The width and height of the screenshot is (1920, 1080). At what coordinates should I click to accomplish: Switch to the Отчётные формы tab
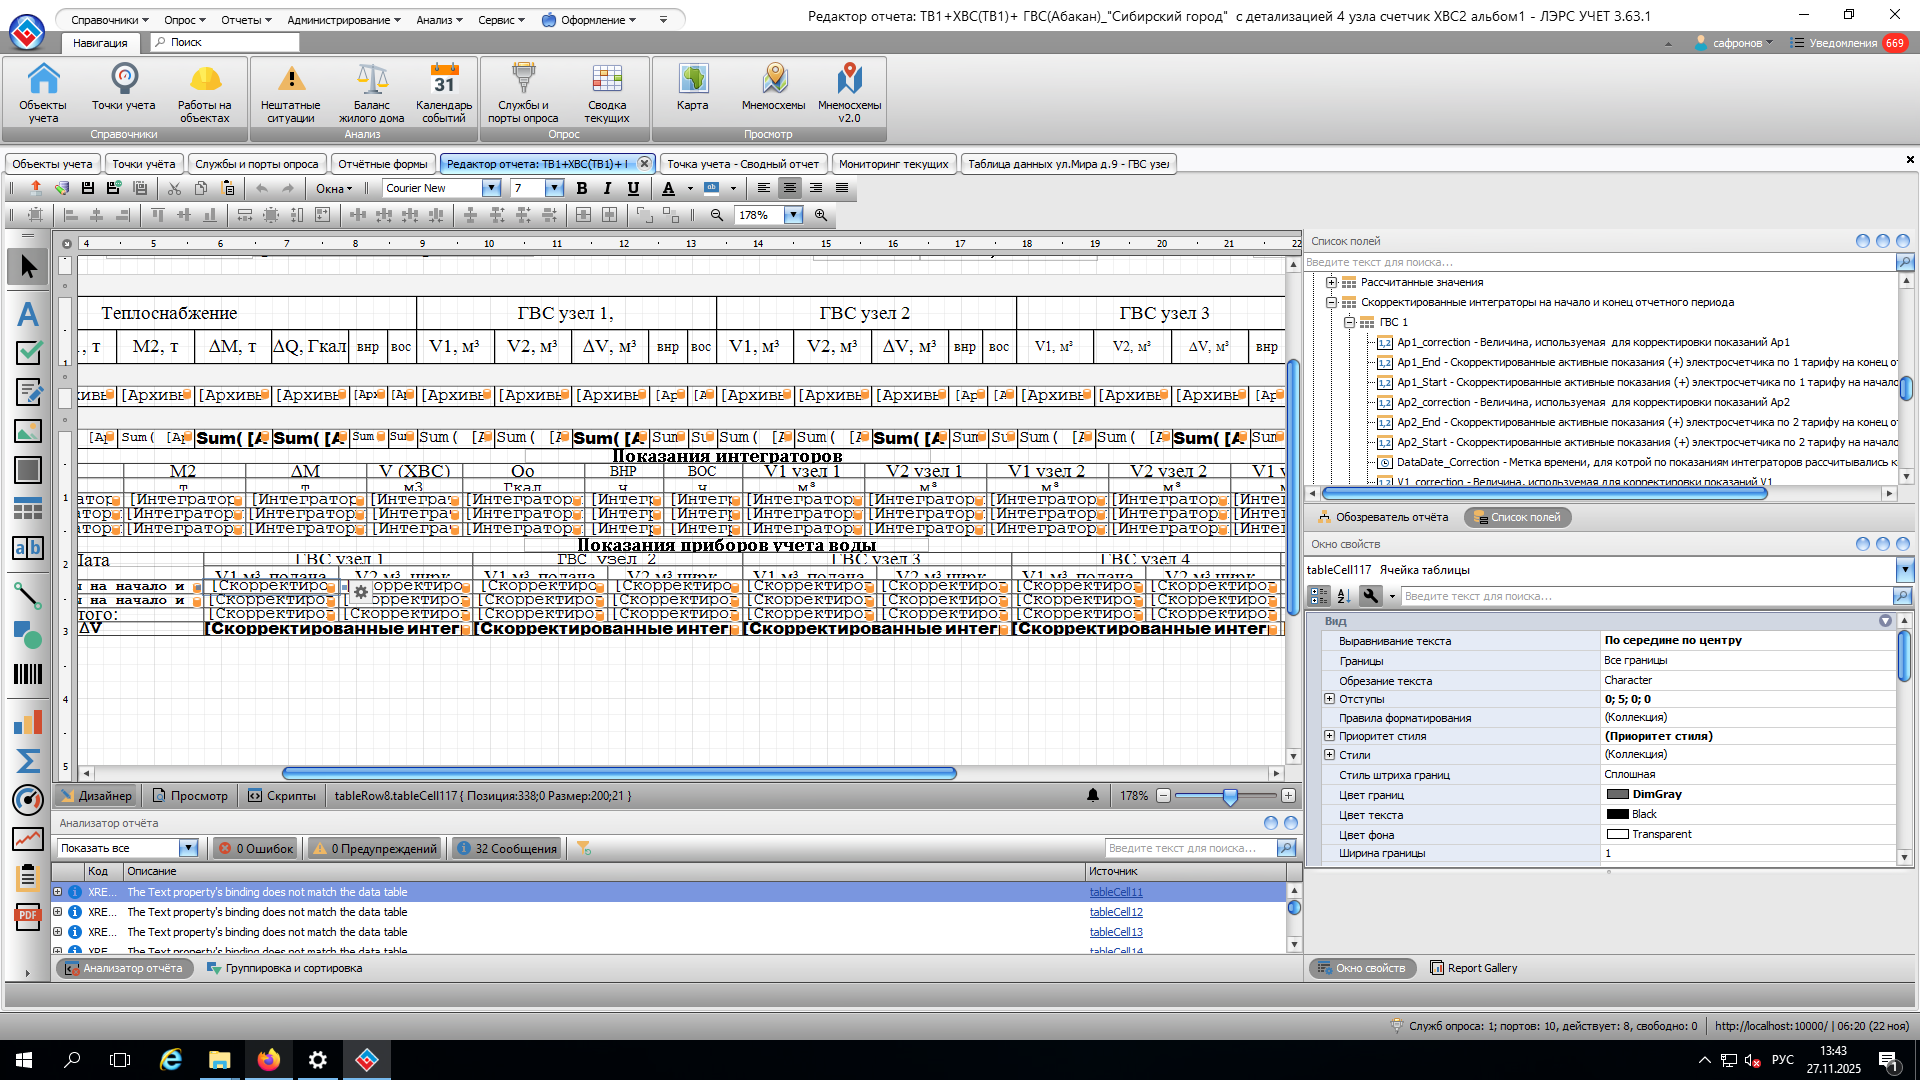click(383, 164)
